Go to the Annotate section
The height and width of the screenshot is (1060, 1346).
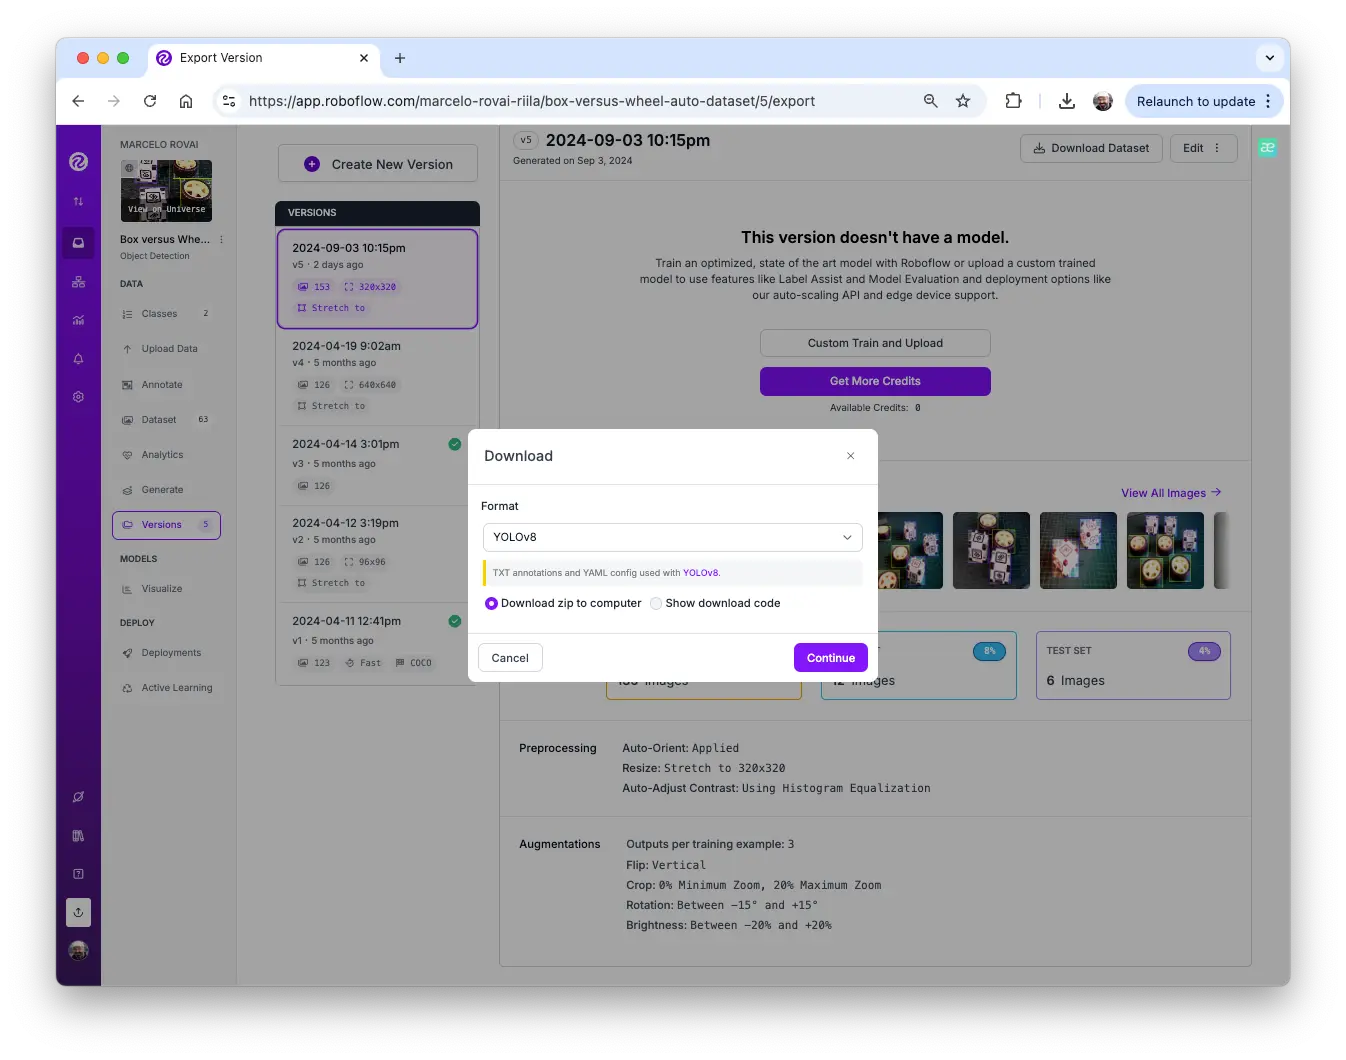point(162,385)
